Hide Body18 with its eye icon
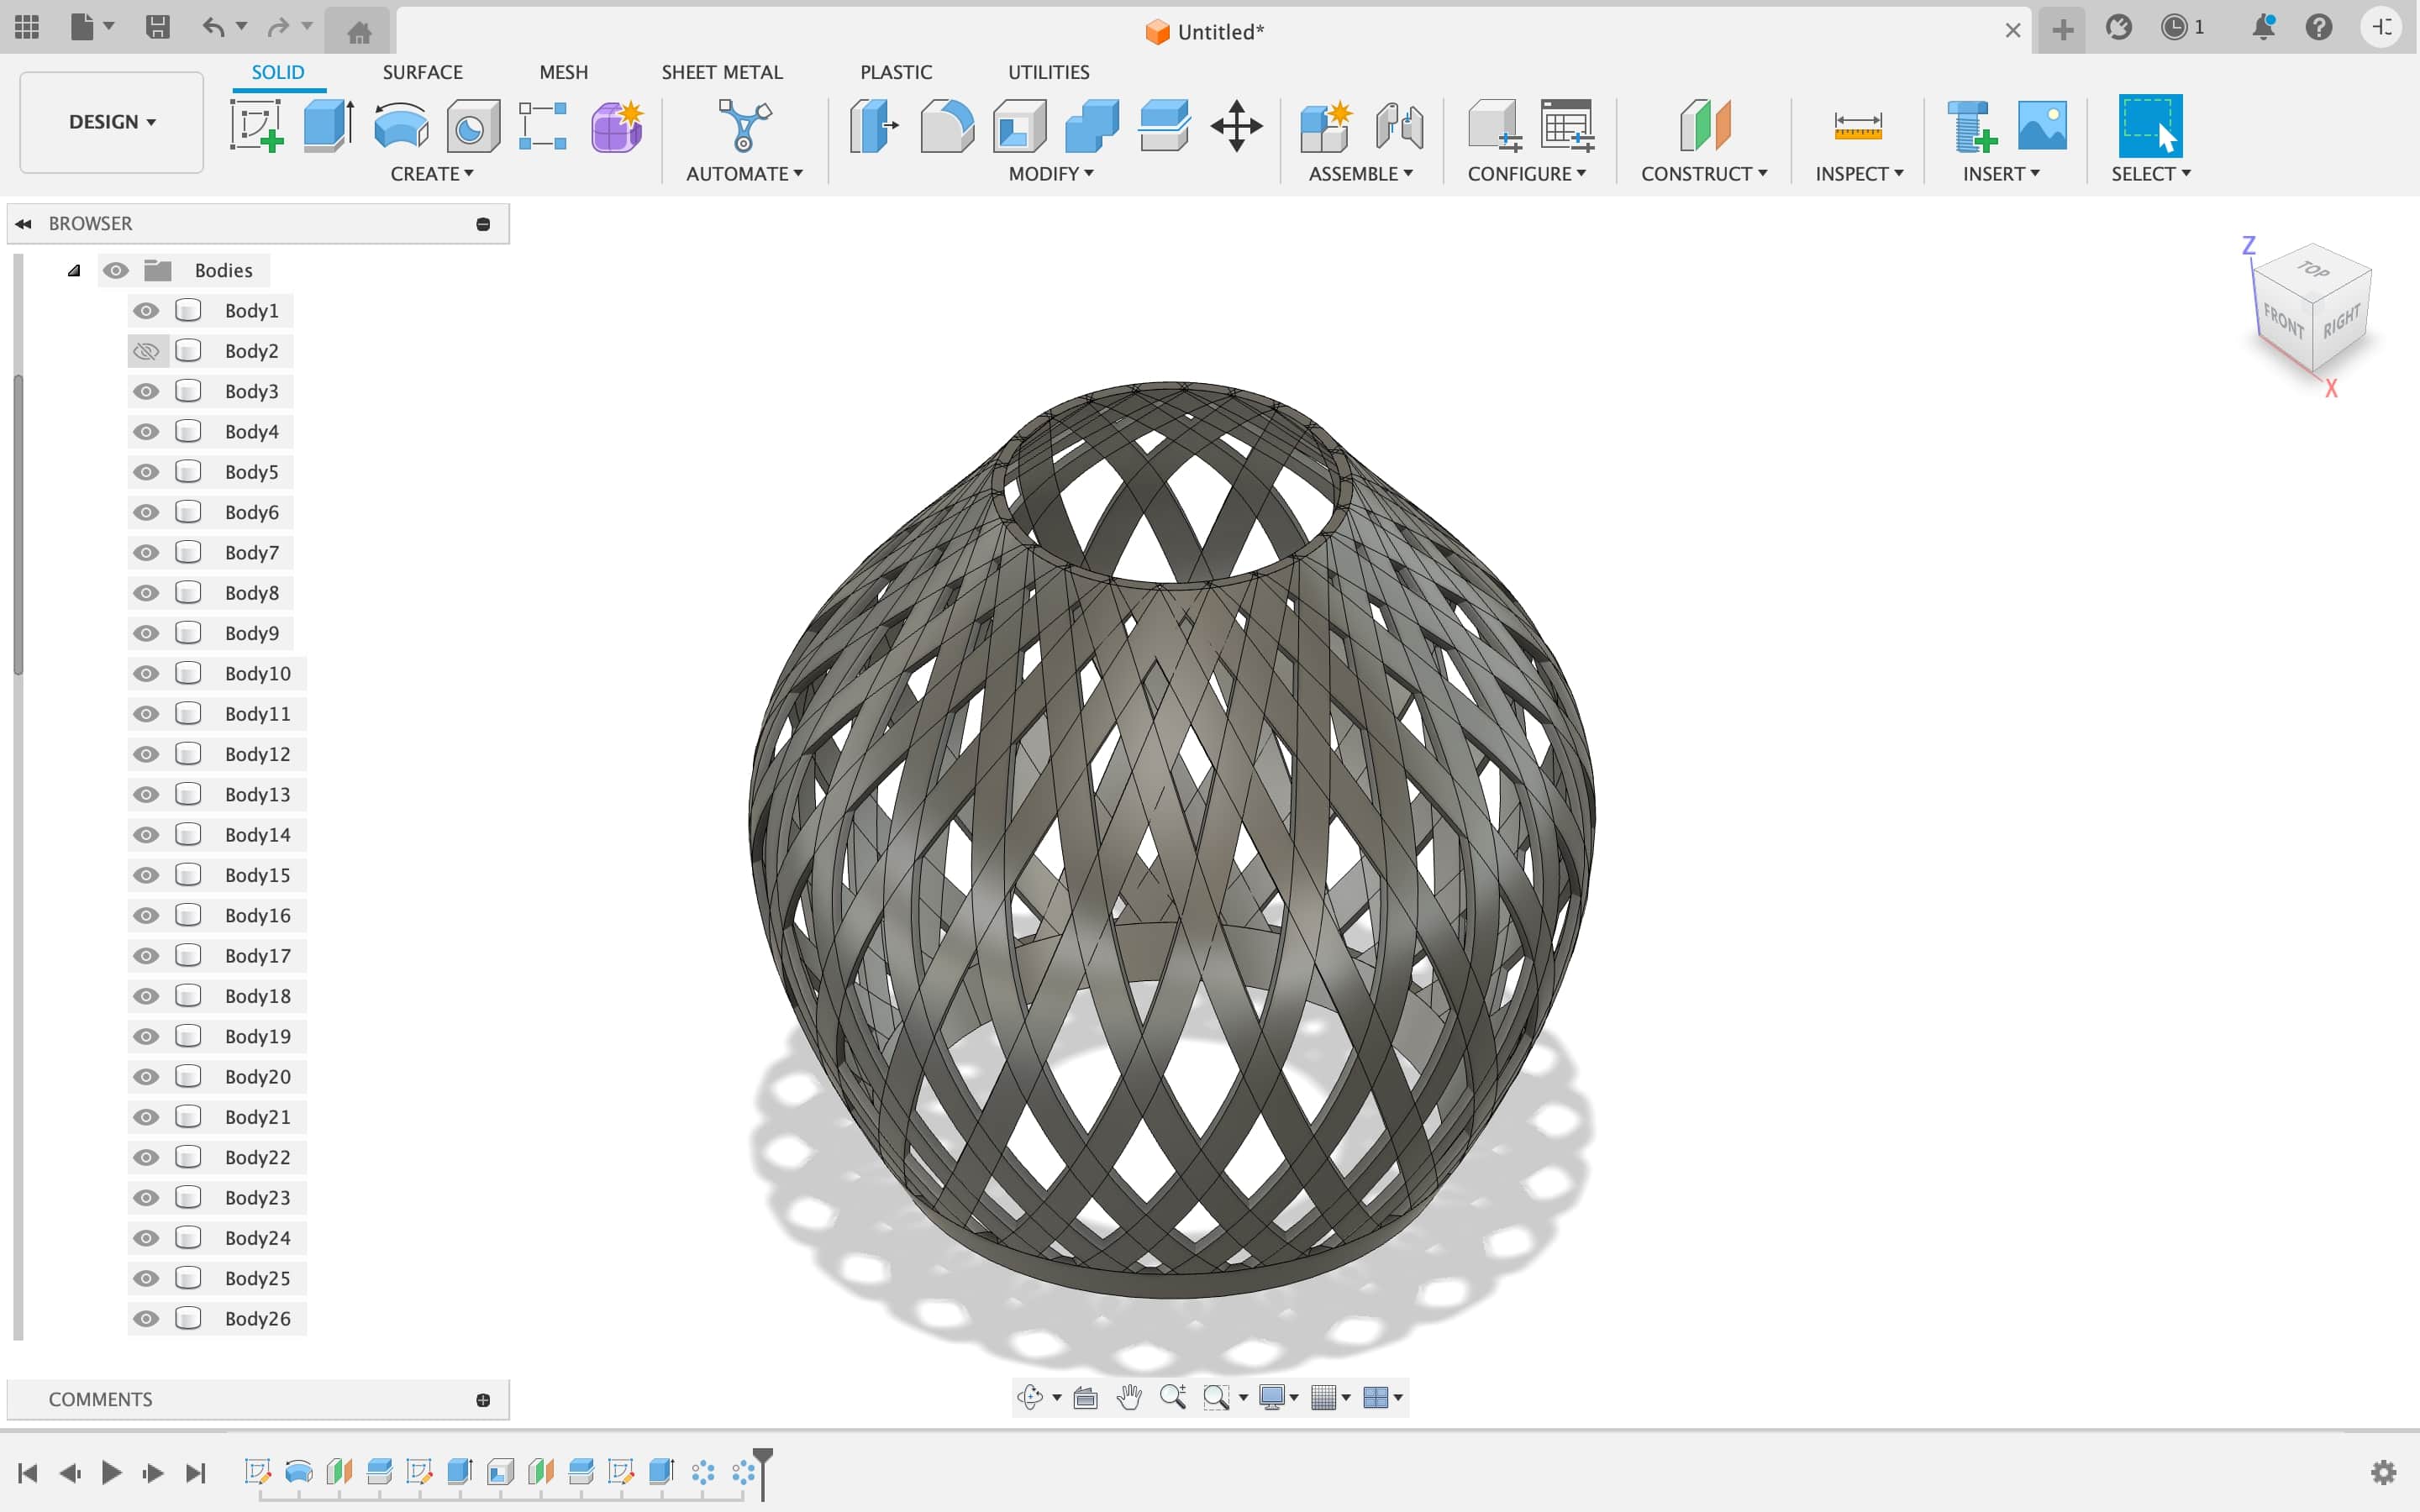 pyautogui.click(x=146, y=996)
